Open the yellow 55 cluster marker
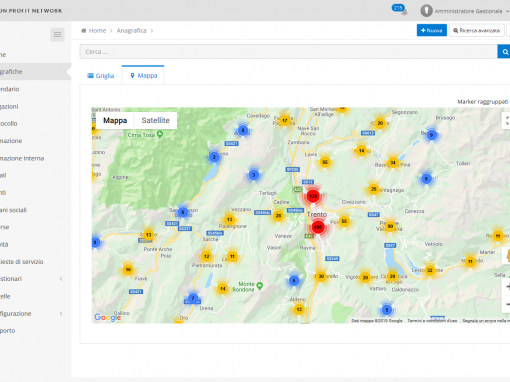 coord(344,221)
